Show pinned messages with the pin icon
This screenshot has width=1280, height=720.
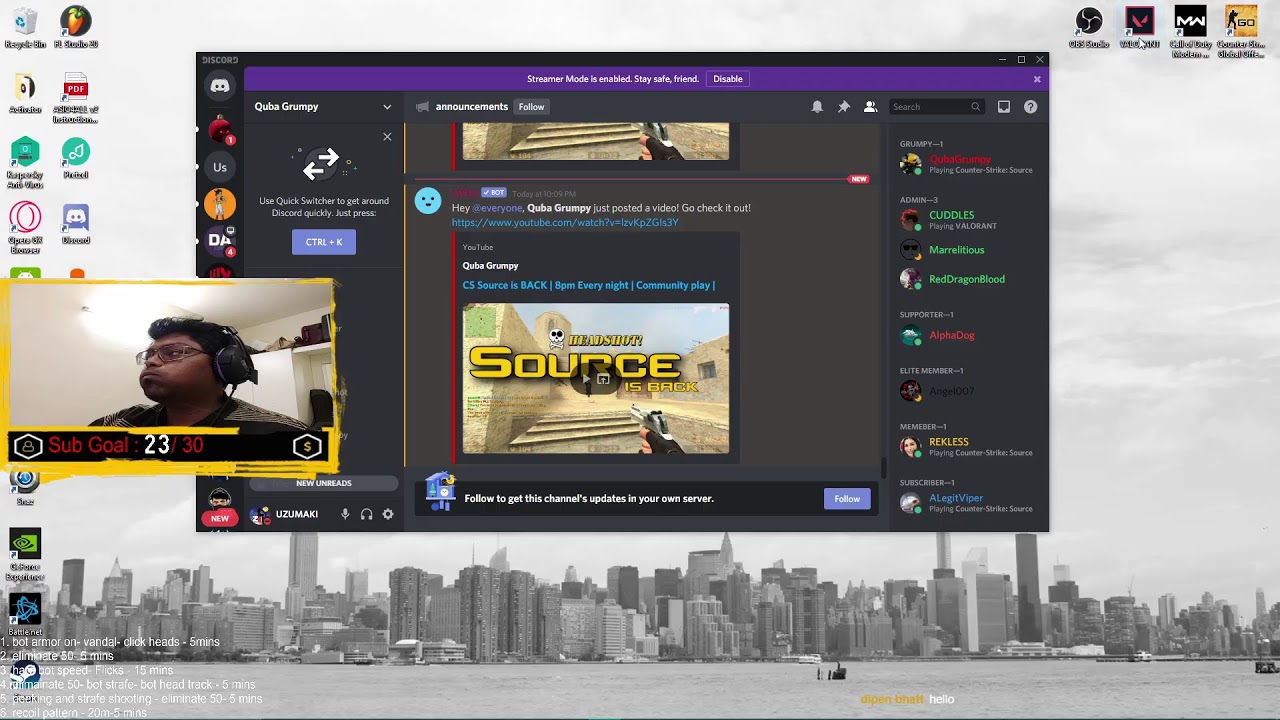pos(844,107)
